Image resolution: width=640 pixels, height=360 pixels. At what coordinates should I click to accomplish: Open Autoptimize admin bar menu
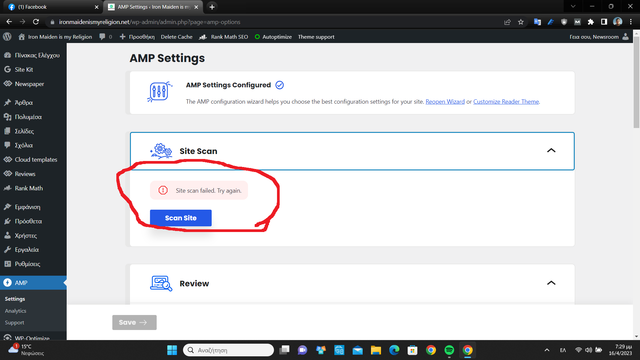point(273,37)
